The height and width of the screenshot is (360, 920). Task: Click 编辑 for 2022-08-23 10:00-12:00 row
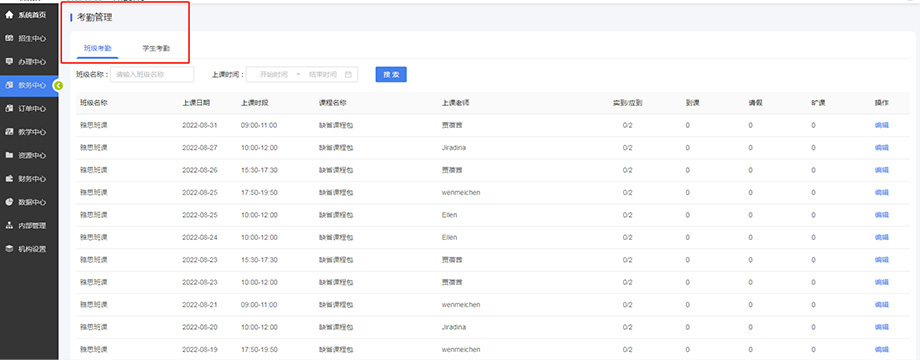pyautogui.click(x=881, y=282)
